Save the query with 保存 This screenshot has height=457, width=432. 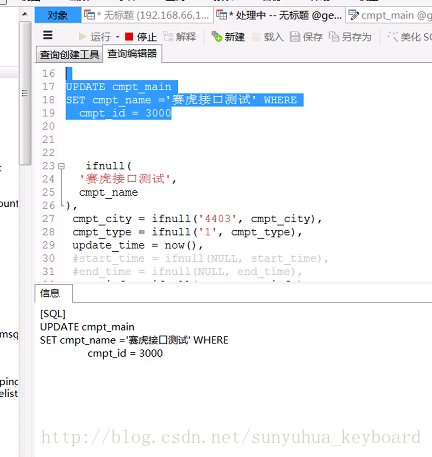(306, 37)
